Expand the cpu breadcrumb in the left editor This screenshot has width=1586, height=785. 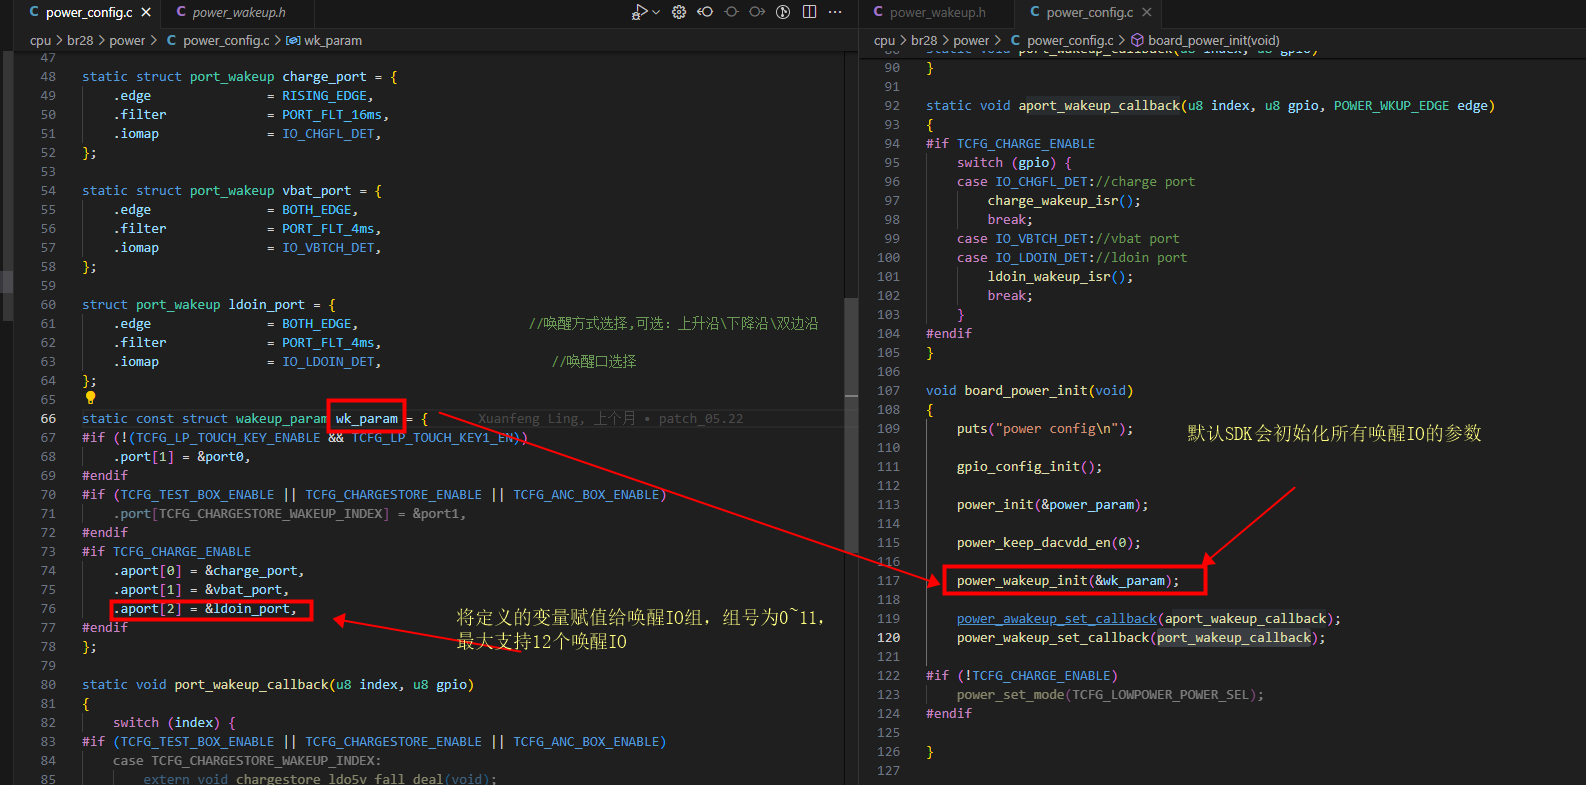[40, 41]
